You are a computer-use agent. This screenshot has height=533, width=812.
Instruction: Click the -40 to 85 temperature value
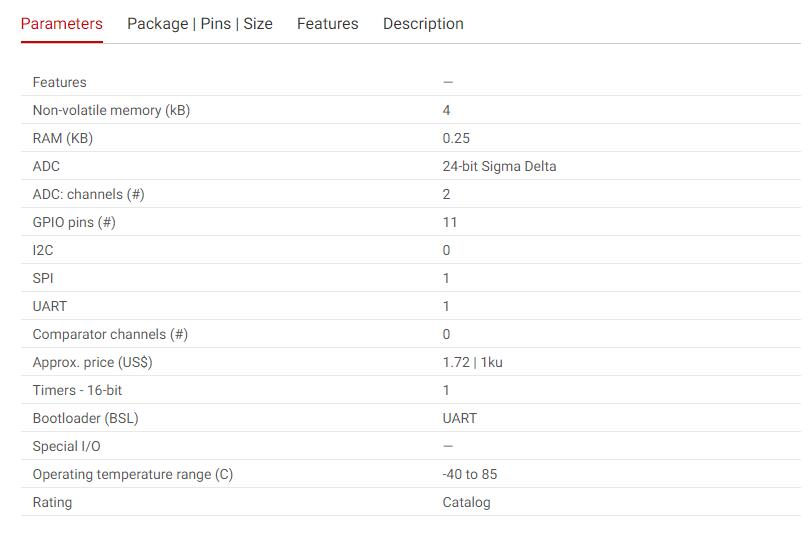pyautogui.click(x=470, y=474)
